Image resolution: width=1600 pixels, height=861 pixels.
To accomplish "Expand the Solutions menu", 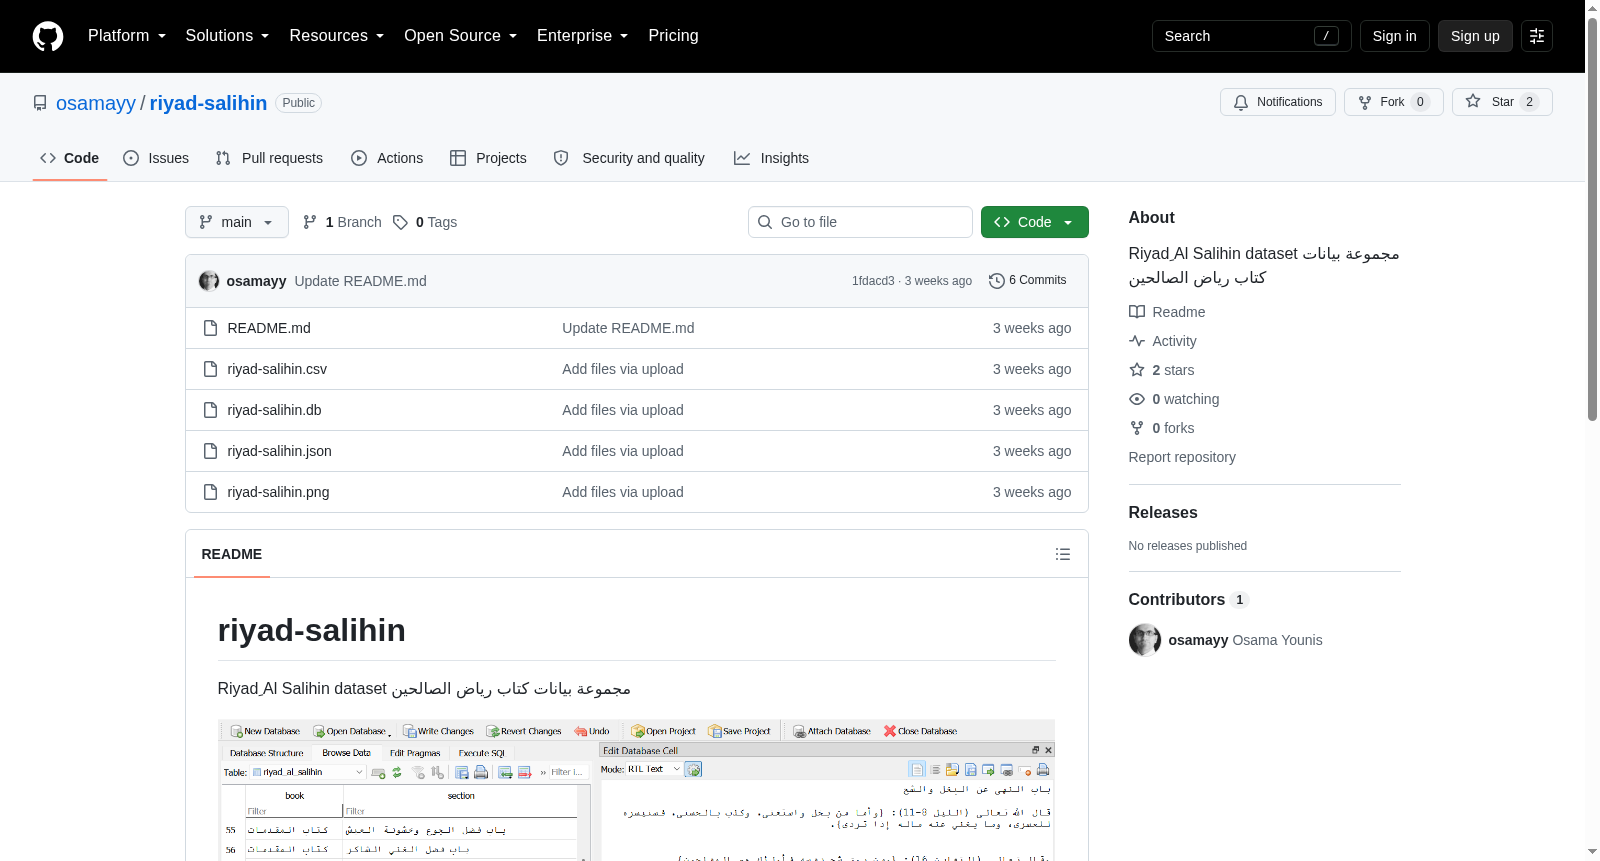I will (227, 36).
